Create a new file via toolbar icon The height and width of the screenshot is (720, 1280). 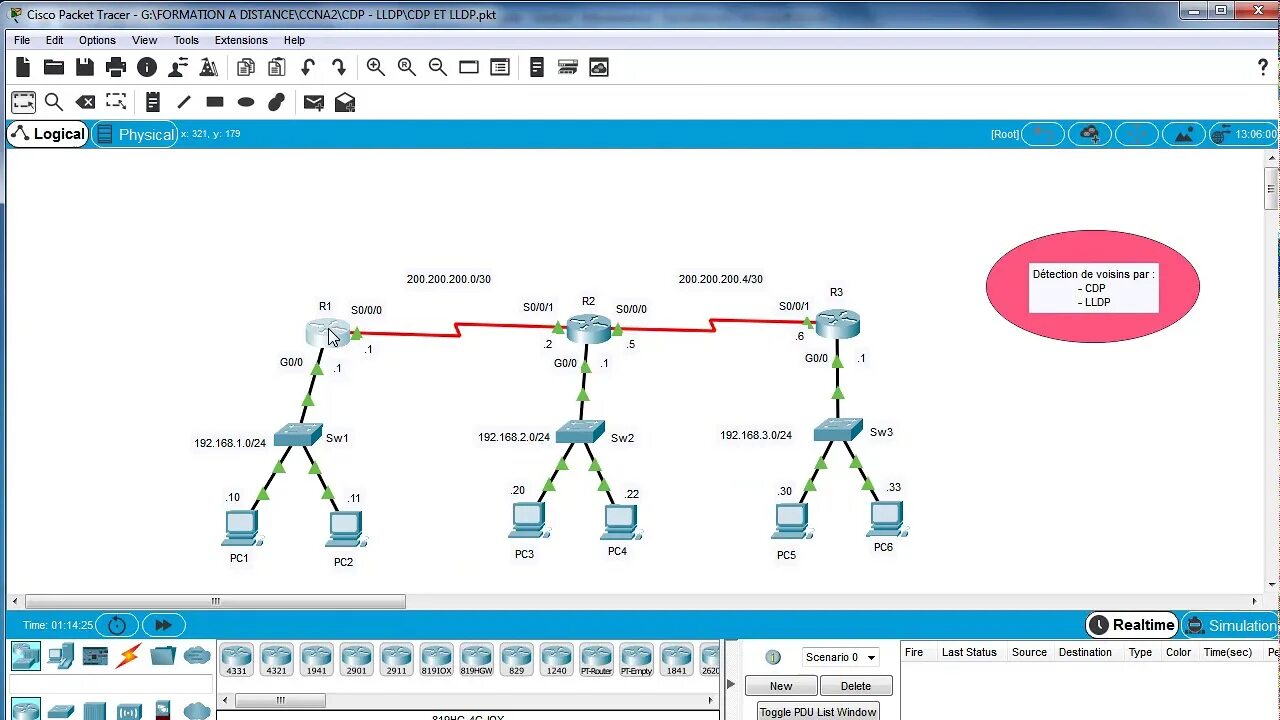coord(23,67)
